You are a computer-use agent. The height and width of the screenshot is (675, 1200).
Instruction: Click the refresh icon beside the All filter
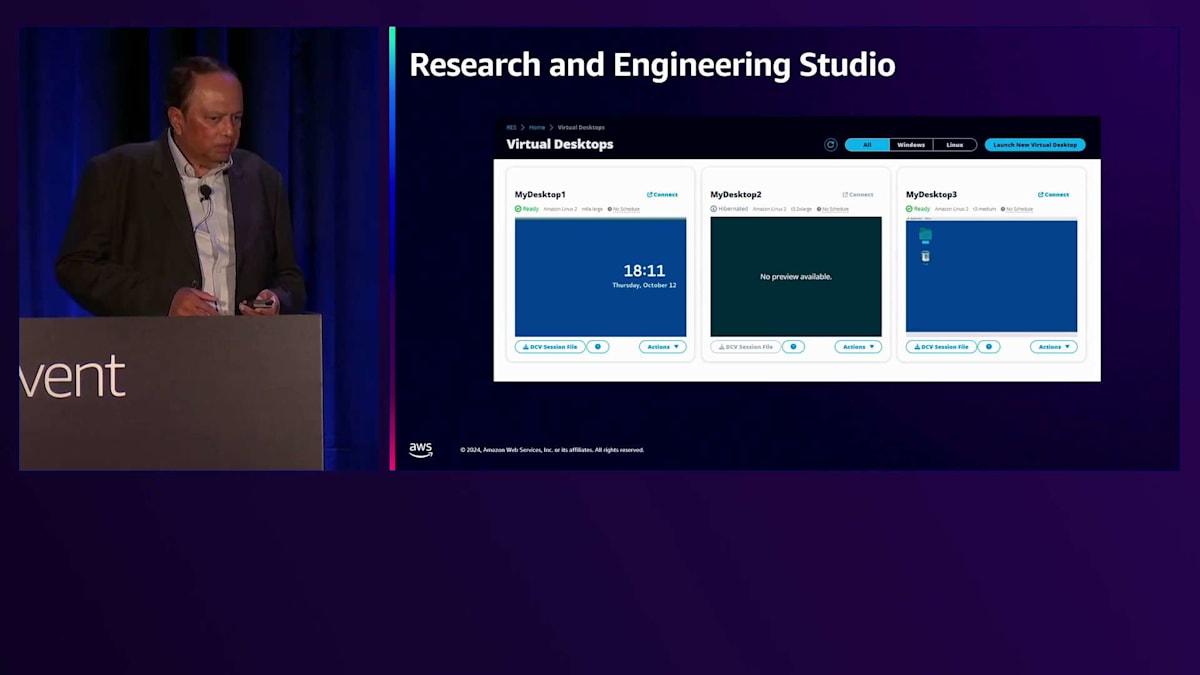[x=830, y=145]
